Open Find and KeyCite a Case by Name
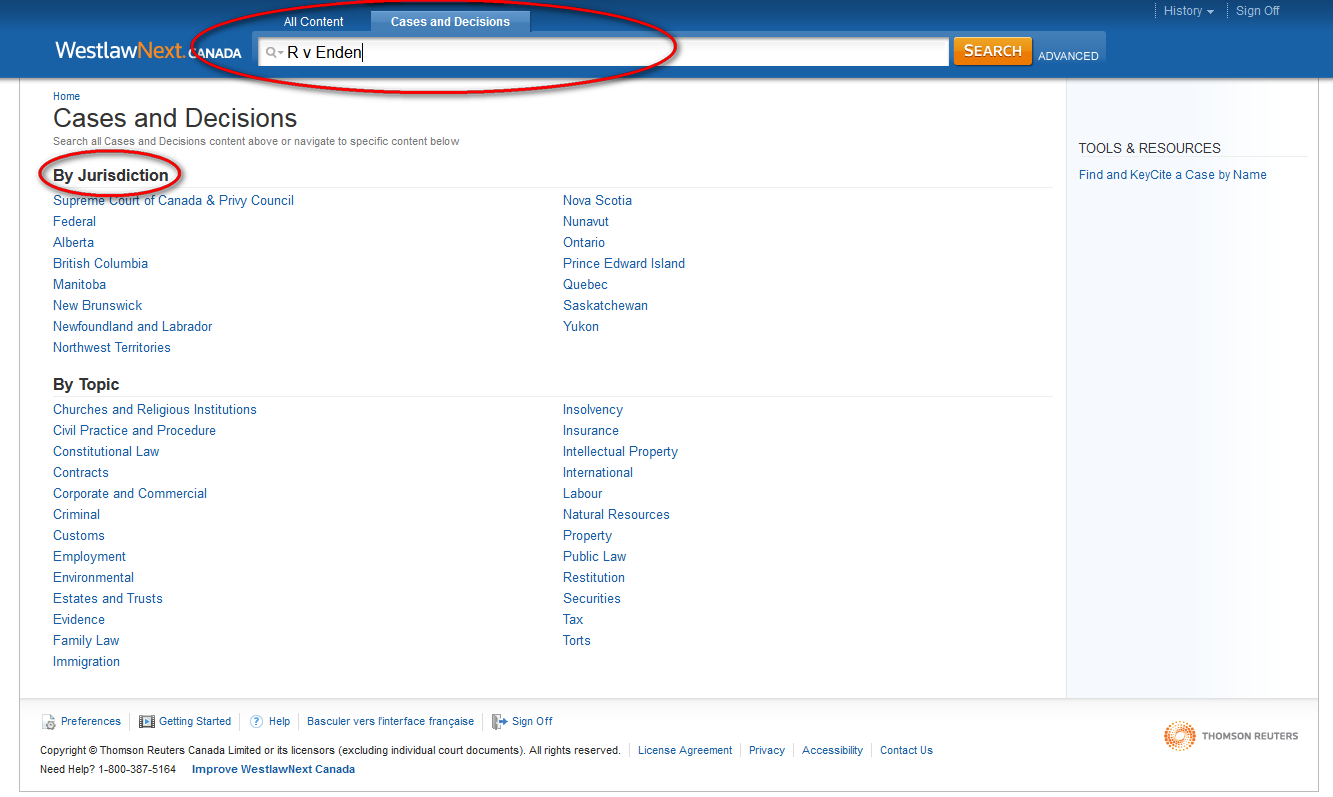Screen dimensions: 1333x797 1172,174
